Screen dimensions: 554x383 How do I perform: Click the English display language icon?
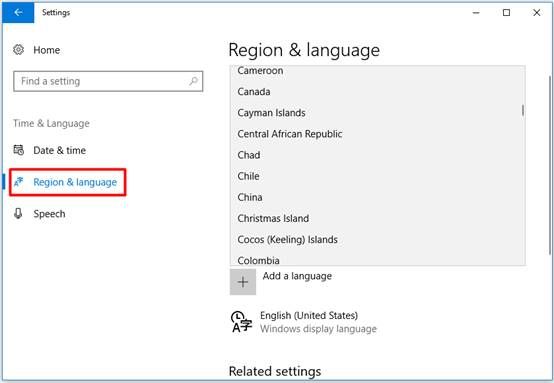[241, 322]
